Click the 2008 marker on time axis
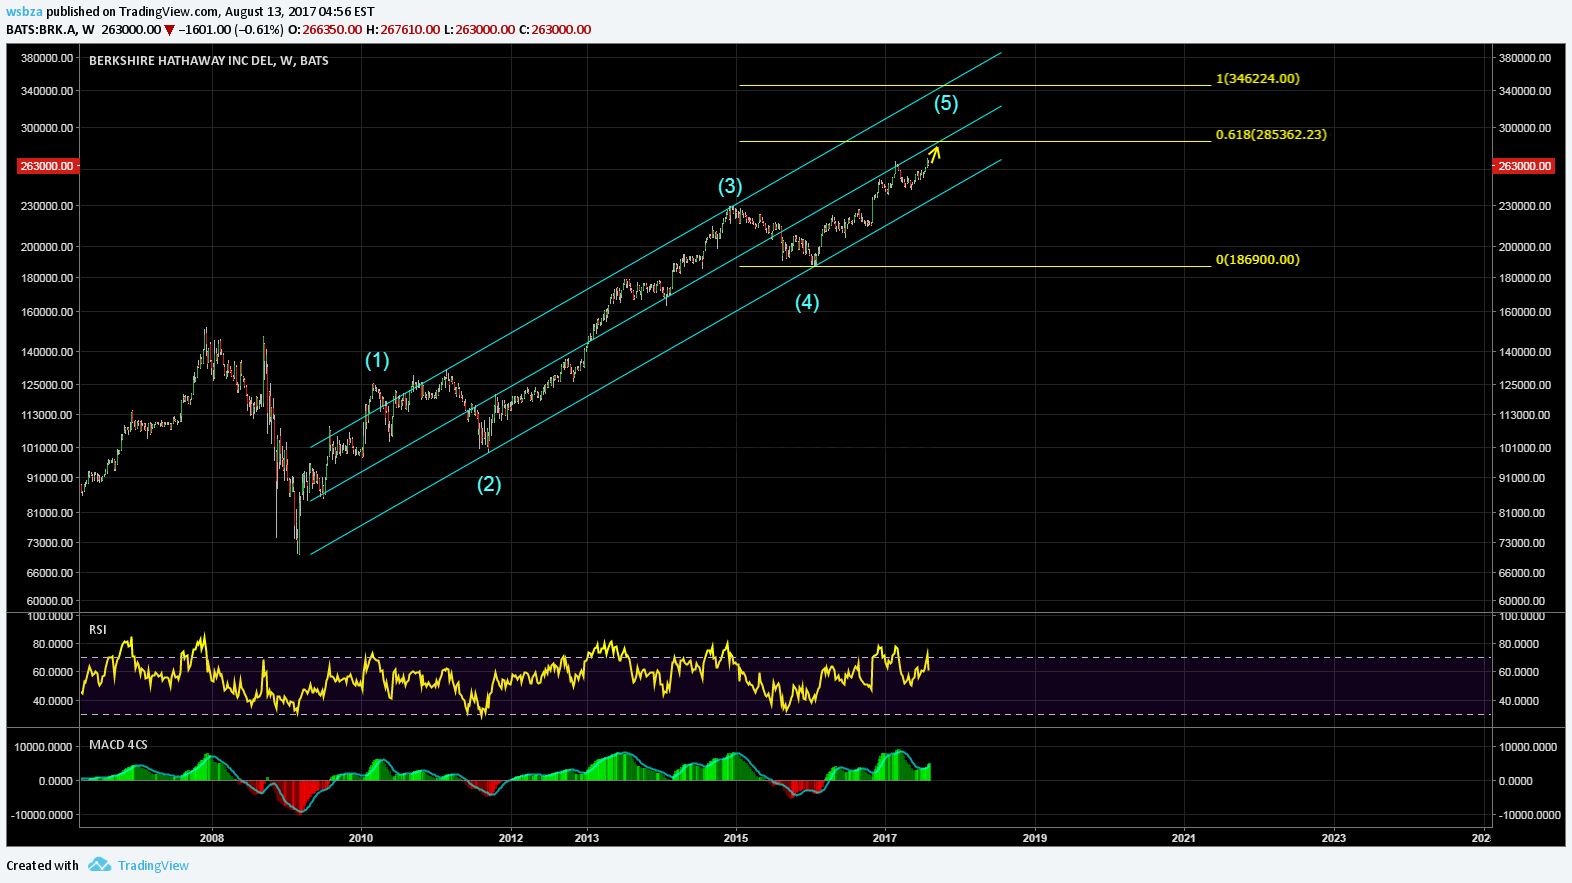The image size is (1572, 883). point(211,837)
